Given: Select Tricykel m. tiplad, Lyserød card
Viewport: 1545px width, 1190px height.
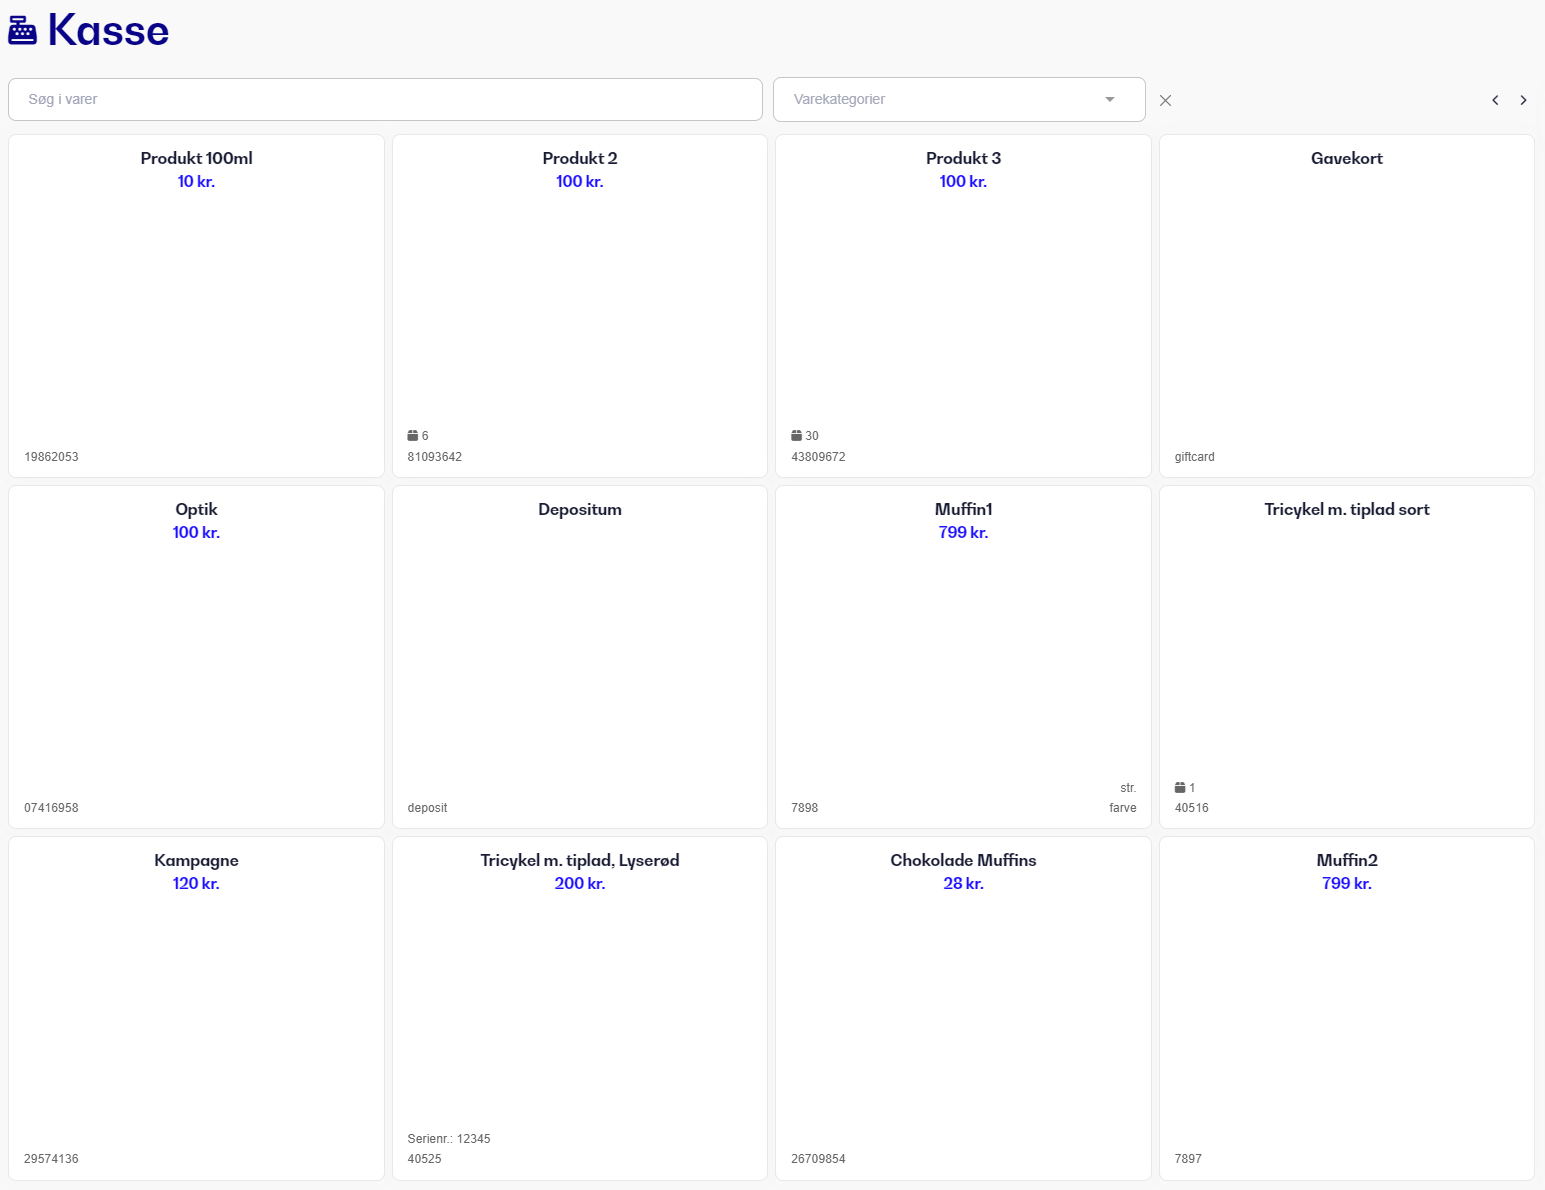Looking at the screenshot, I should tap(580, 1008).
